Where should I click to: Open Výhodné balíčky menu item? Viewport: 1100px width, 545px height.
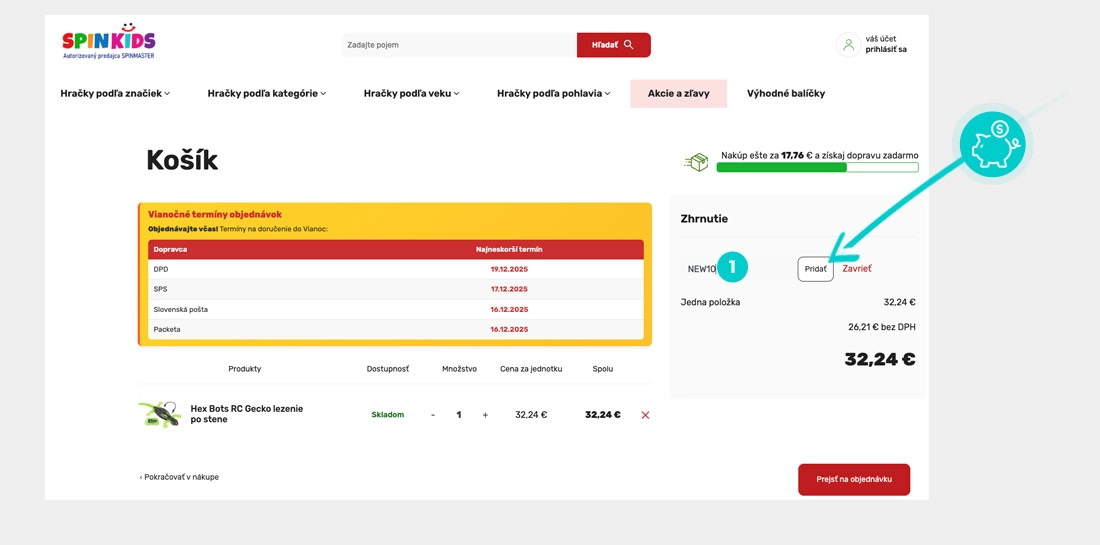coord(785,94)
